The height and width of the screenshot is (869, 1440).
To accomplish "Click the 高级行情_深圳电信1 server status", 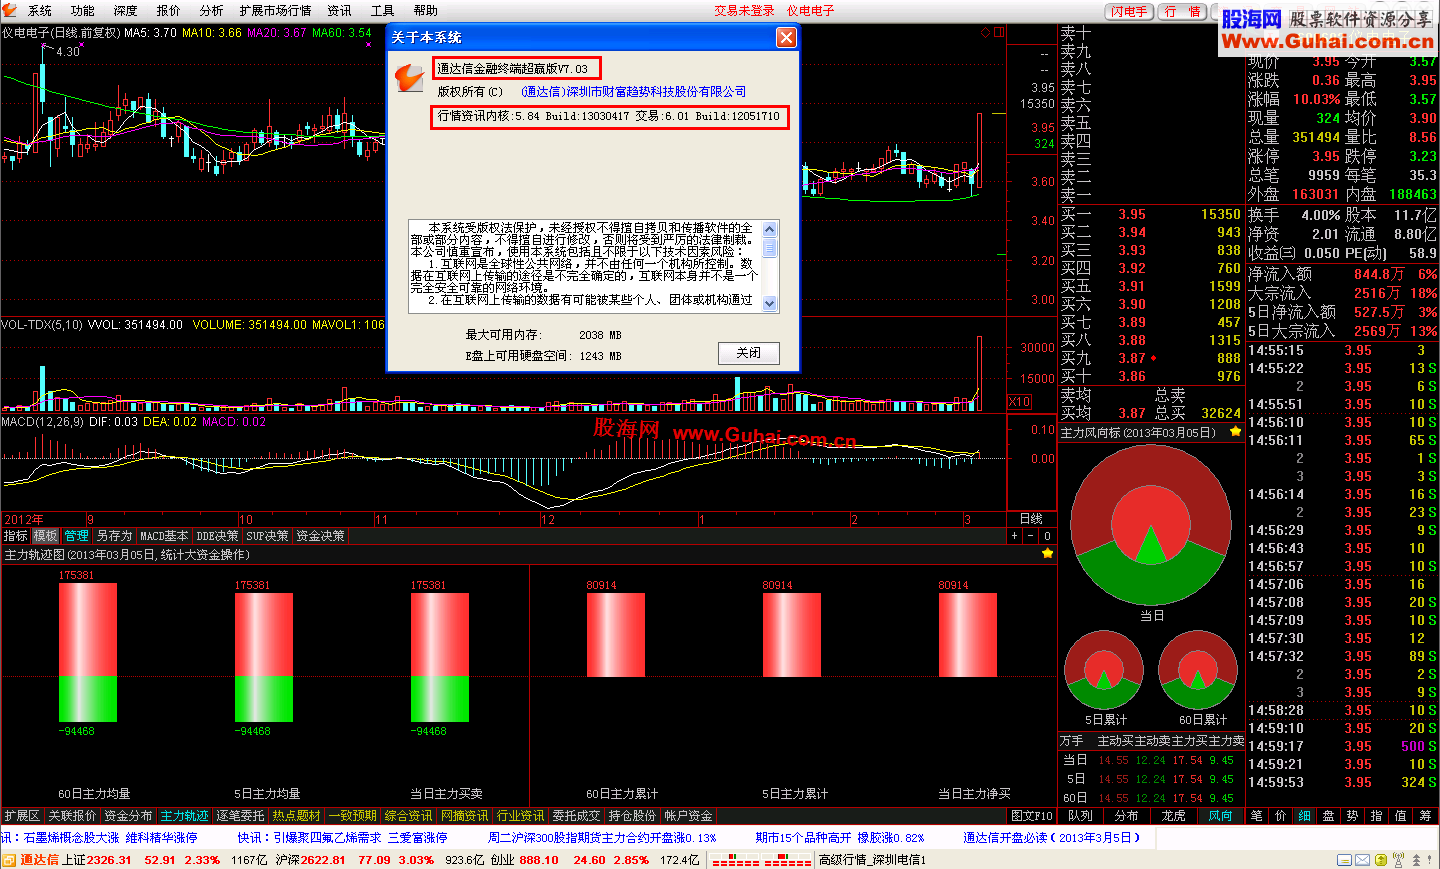I will (872, 860).
